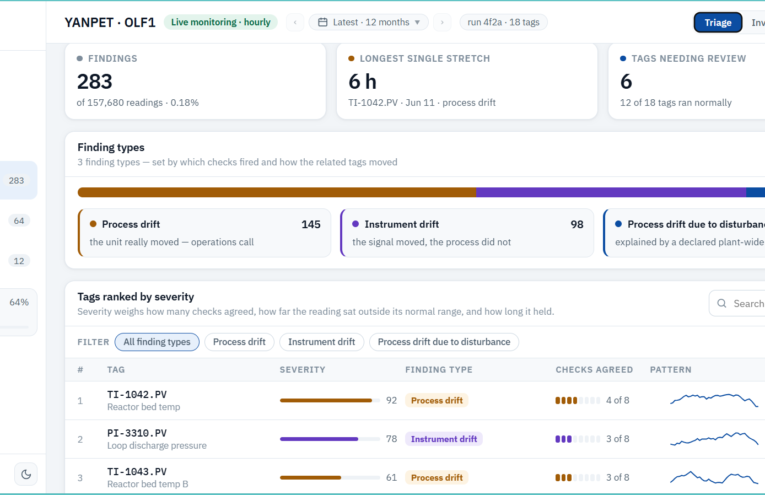View PI-3310.PV pattern sparkline
Viewport: 765px width, 495px height.
click(x=714, y=438)
